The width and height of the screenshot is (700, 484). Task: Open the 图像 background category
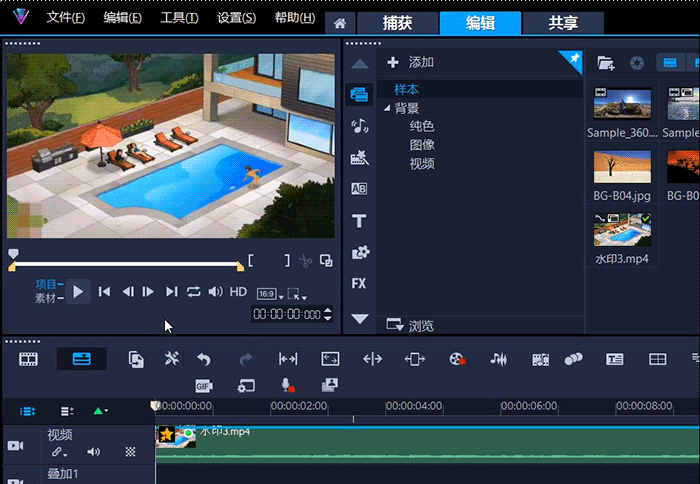point(422,145)
